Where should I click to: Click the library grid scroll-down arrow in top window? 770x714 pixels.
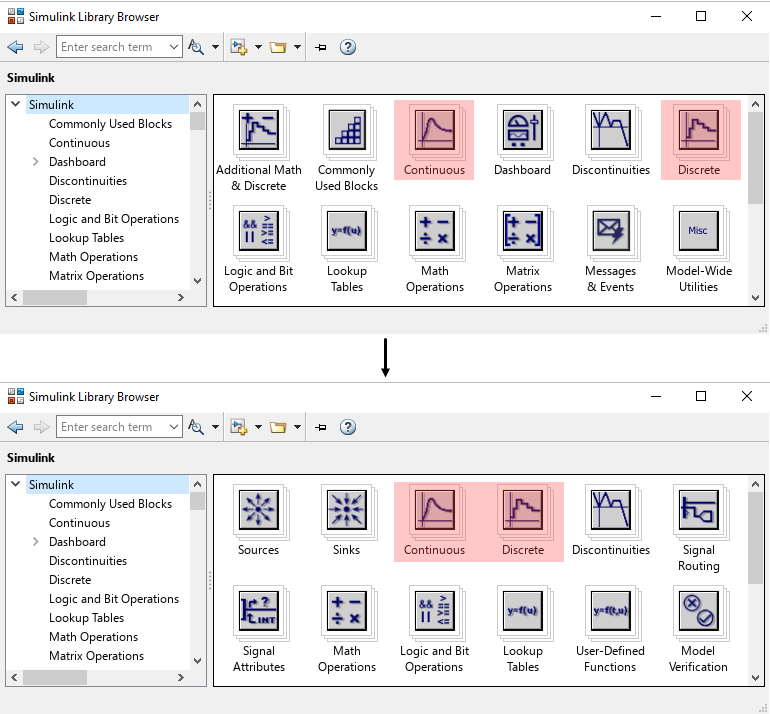(x=755, y=298)
